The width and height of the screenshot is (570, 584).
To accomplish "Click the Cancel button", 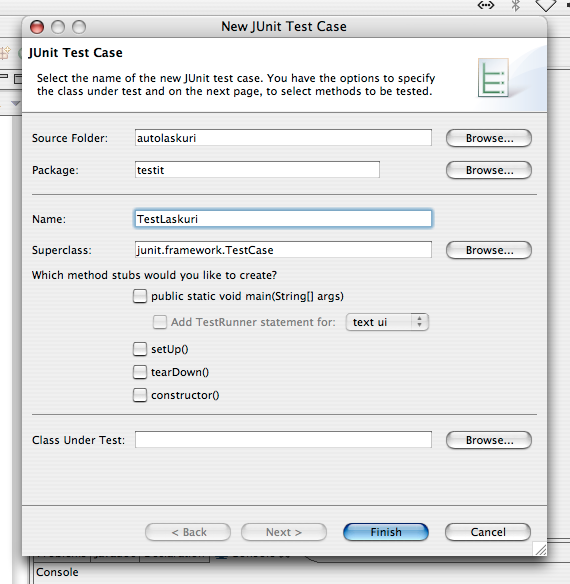I will (x=488, y=532).
